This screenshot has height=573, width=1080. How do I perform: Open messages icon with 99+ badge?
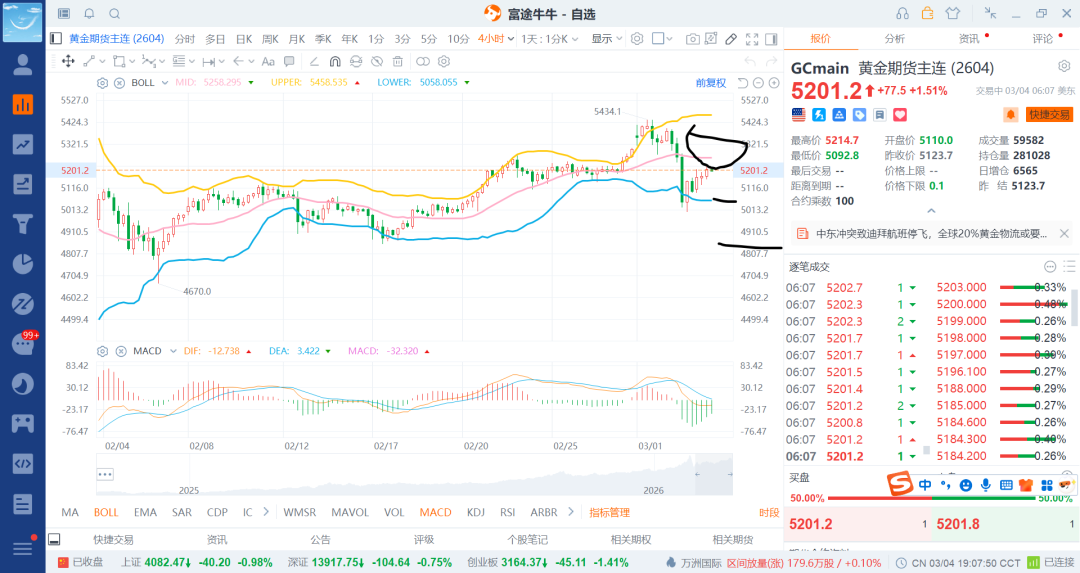pyautogui.click(x=23, y=344)
